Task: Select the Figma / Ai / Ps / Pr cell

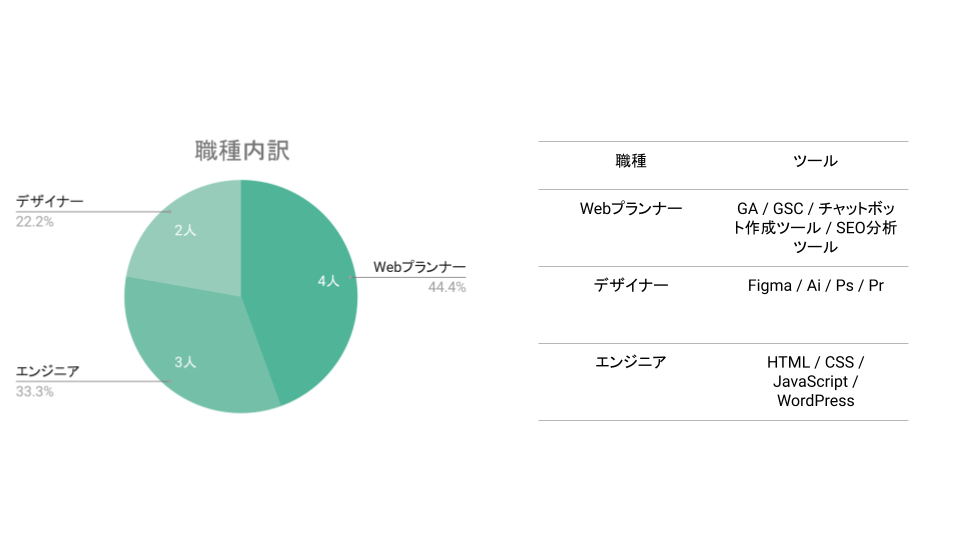Action: pos(815,286)
